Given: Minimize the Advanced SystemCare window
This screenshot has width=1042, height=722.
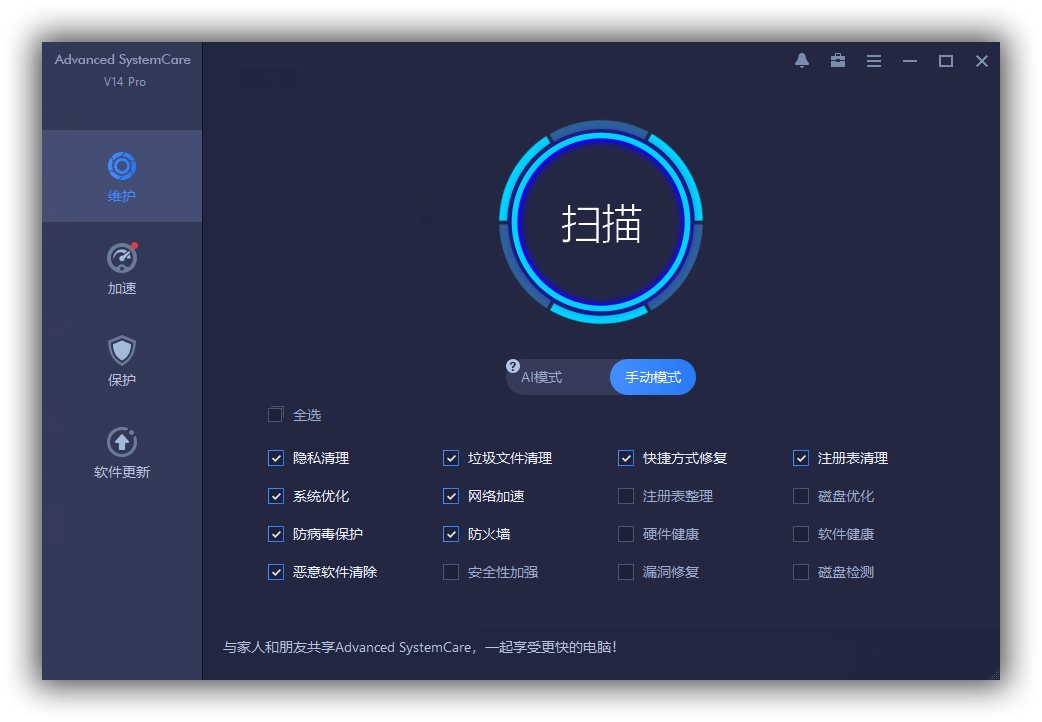Looking at the screenshot, I should click(x=910, y=61).
